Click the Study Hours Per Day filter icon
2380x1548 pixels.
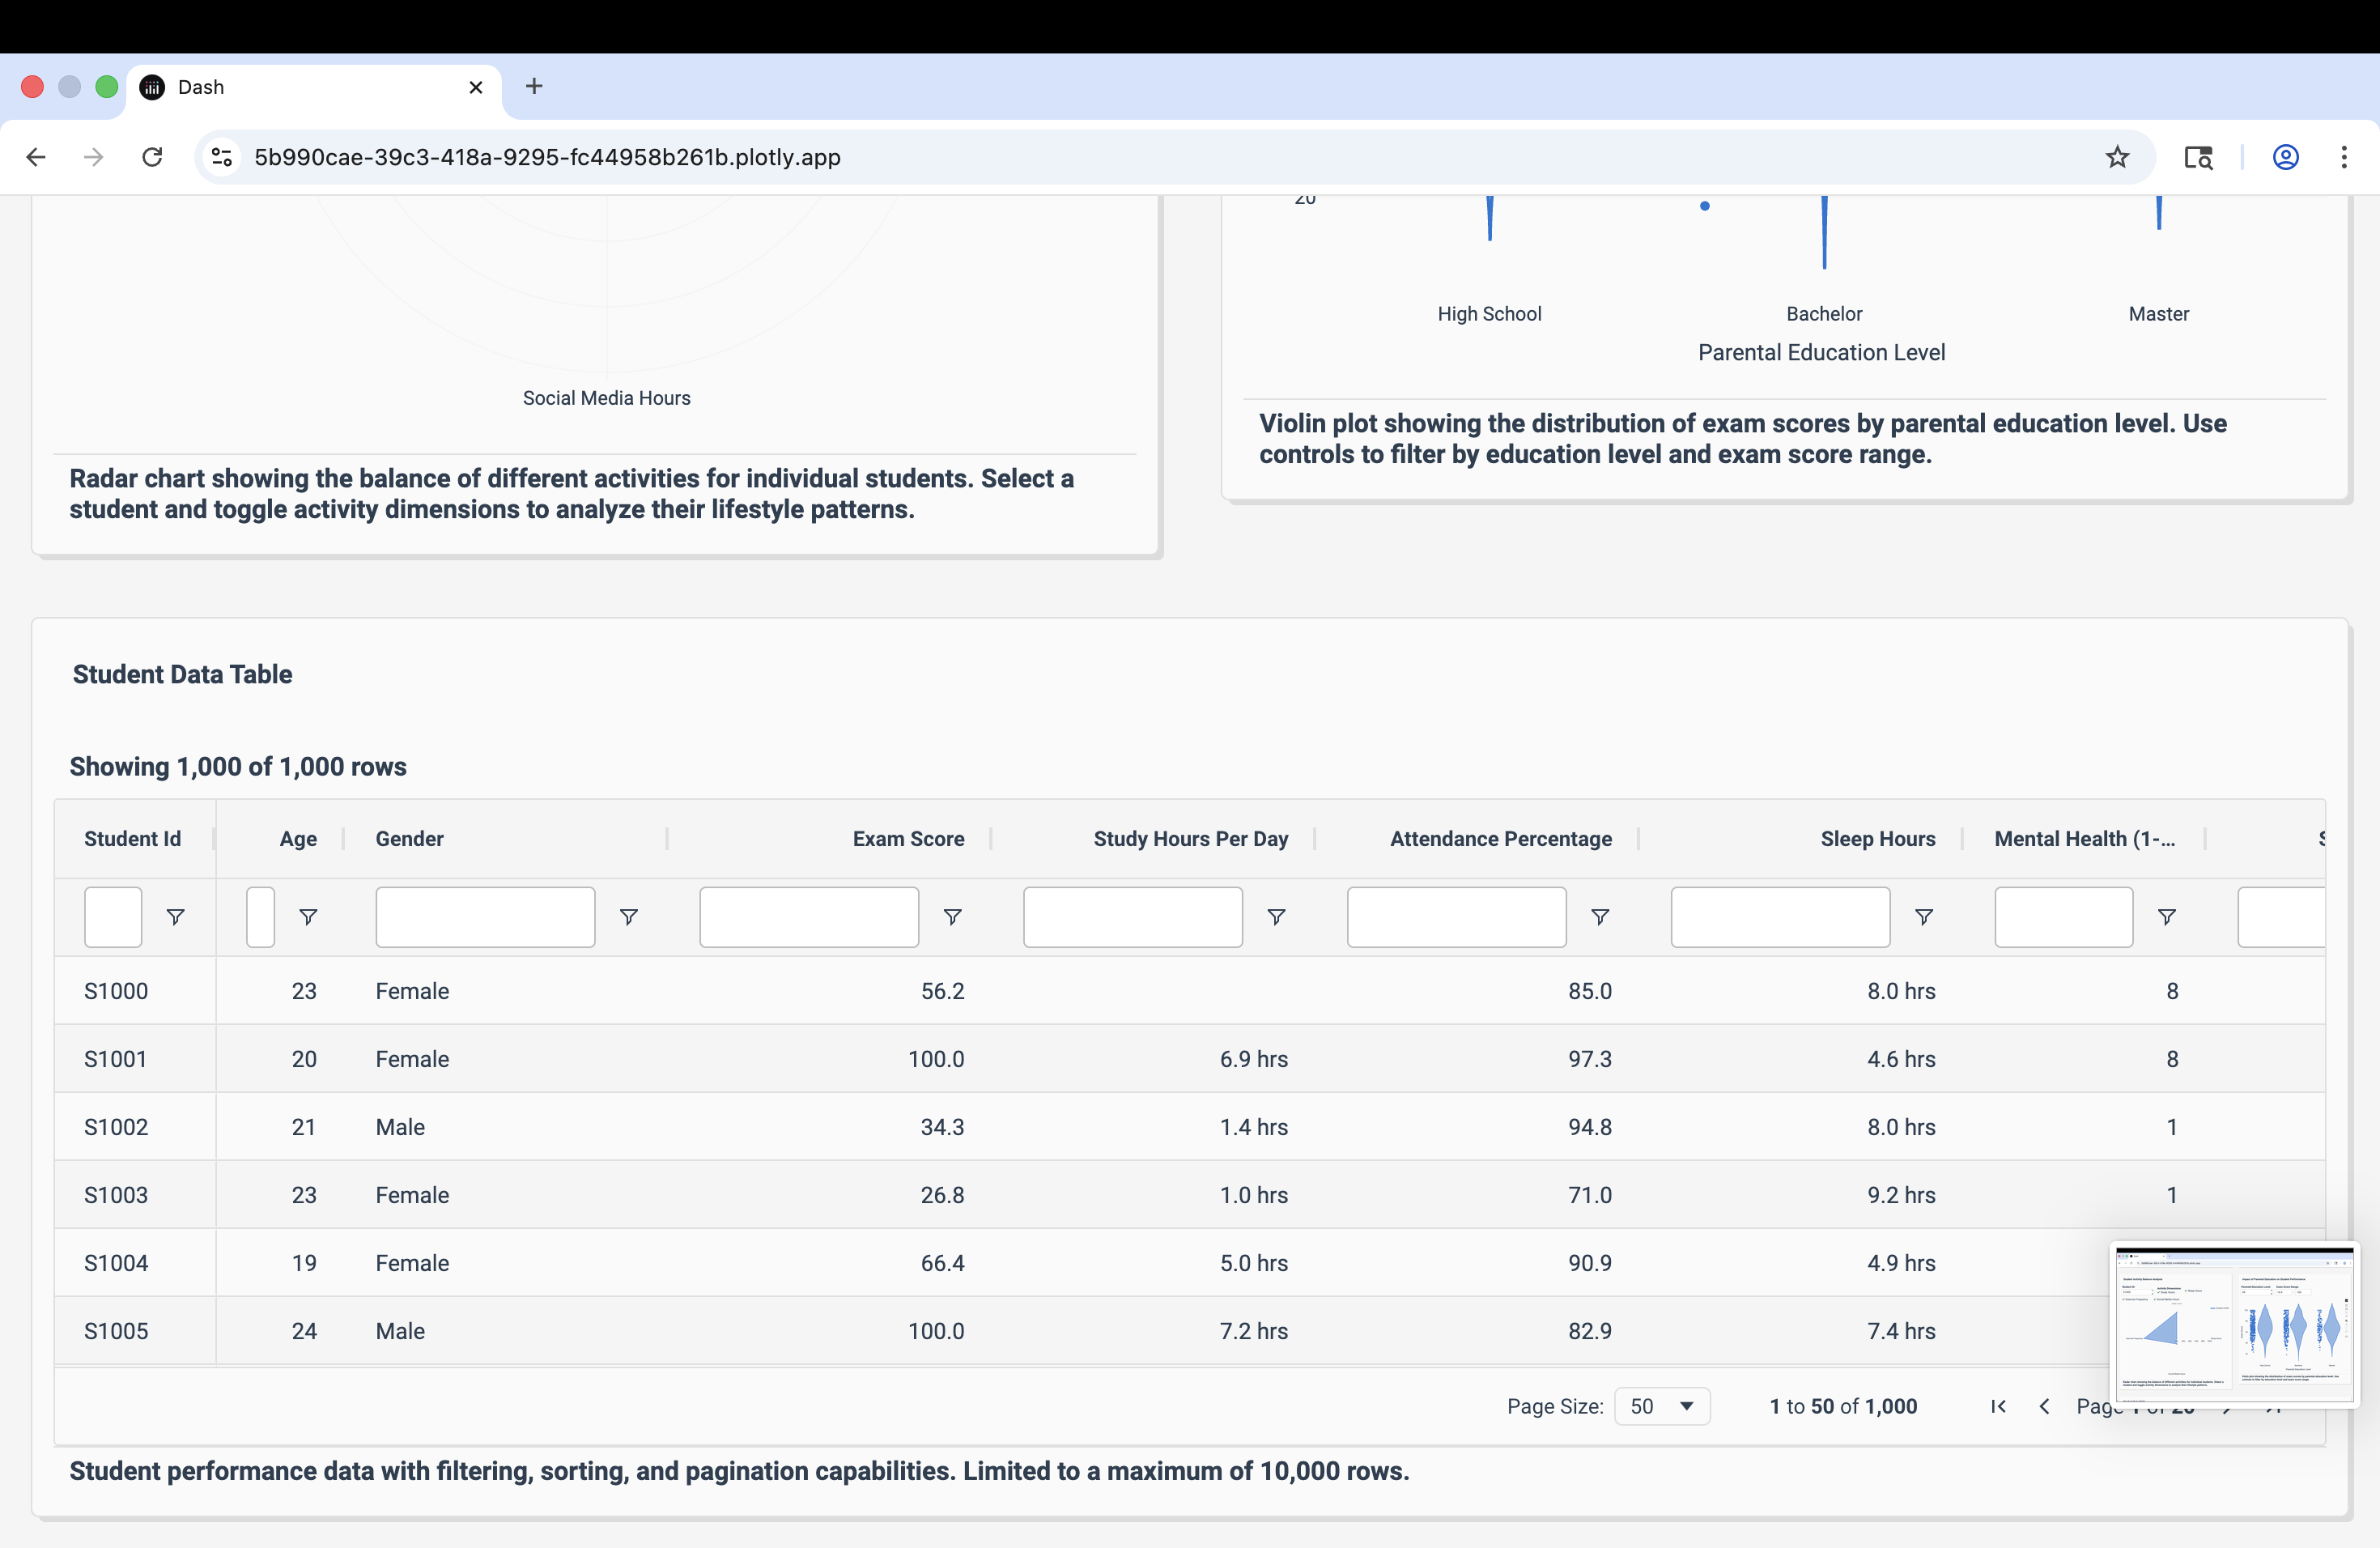(x=1276, y=917)
